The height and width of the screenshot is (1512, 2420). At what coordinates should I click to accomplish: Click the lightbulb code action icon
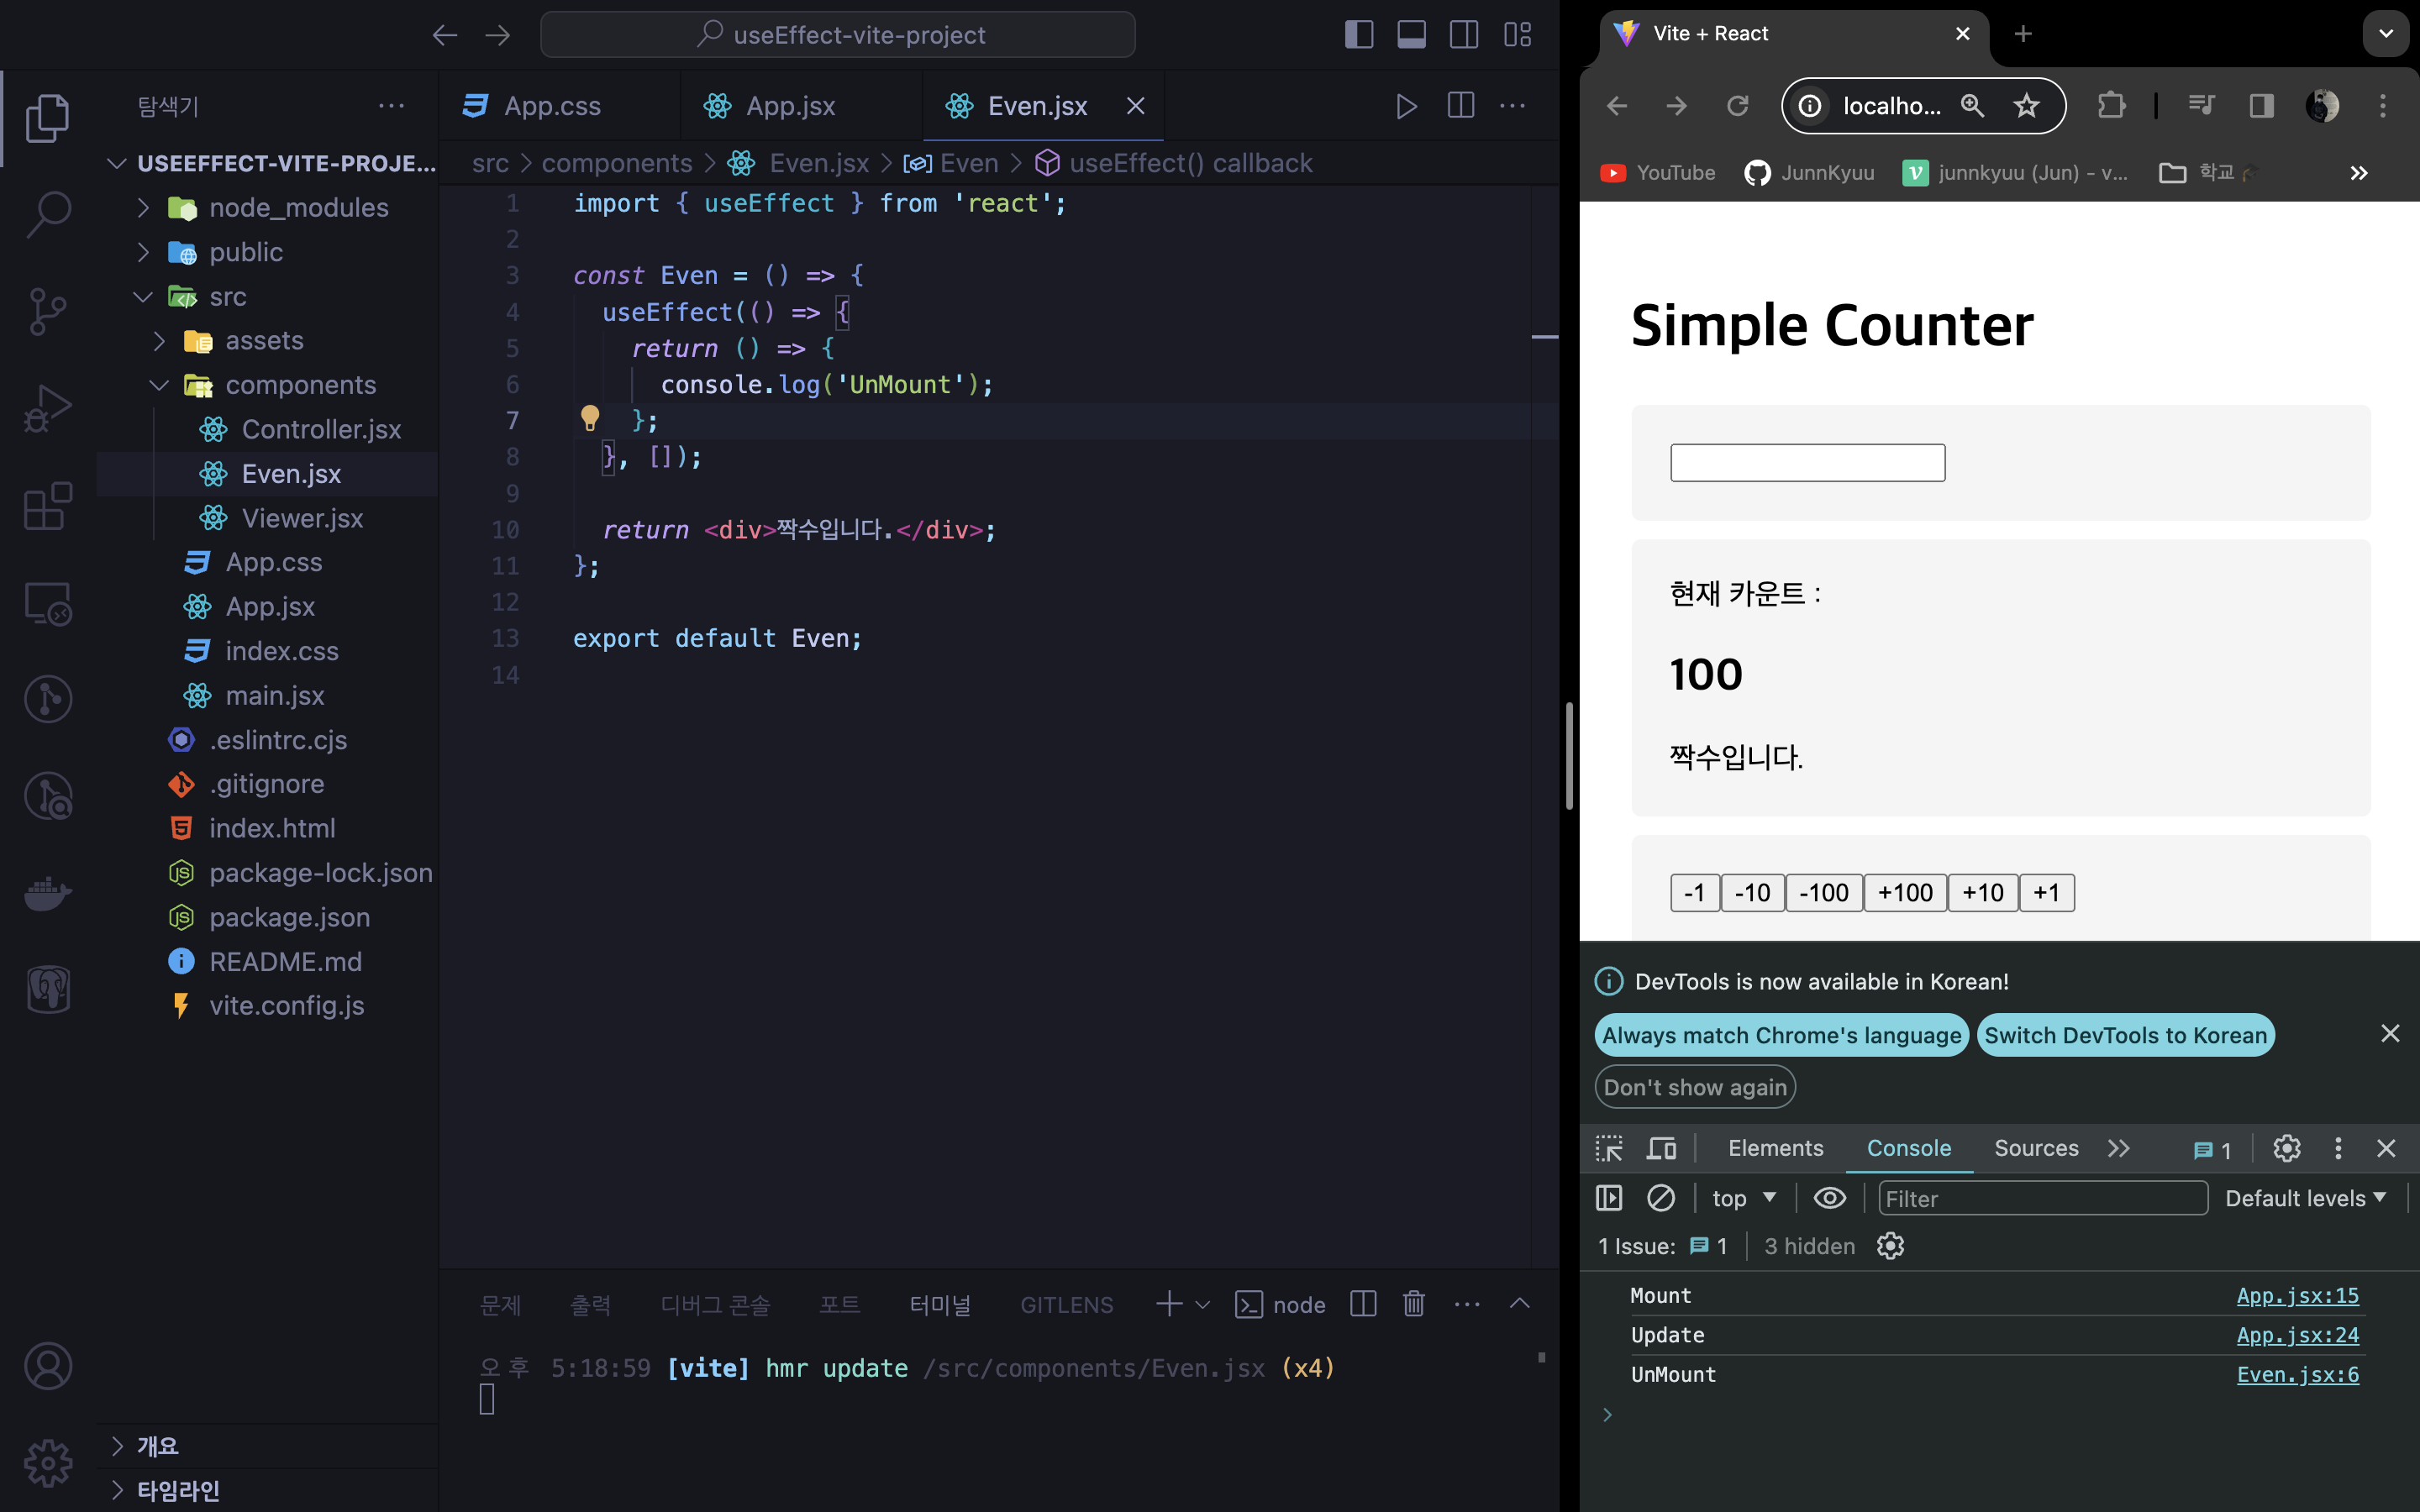coord(590,419)
